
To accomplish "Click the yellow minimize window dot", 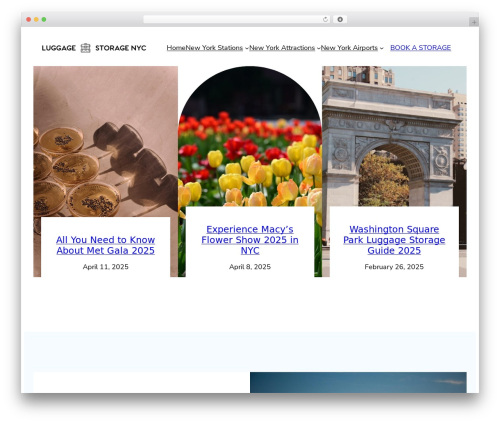I will (x=36, y=19).
